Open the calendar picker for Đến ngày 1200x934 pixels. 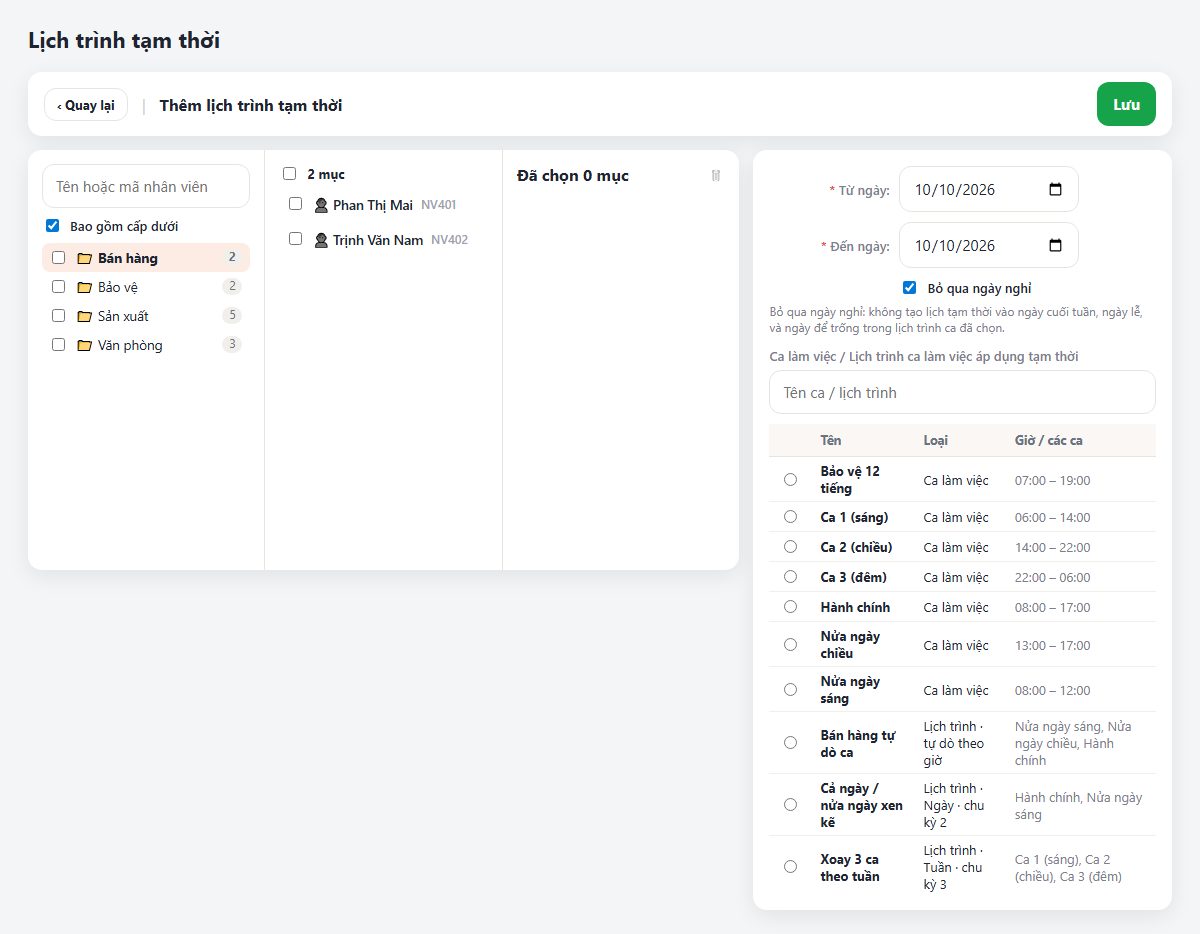coord(1055,246)
